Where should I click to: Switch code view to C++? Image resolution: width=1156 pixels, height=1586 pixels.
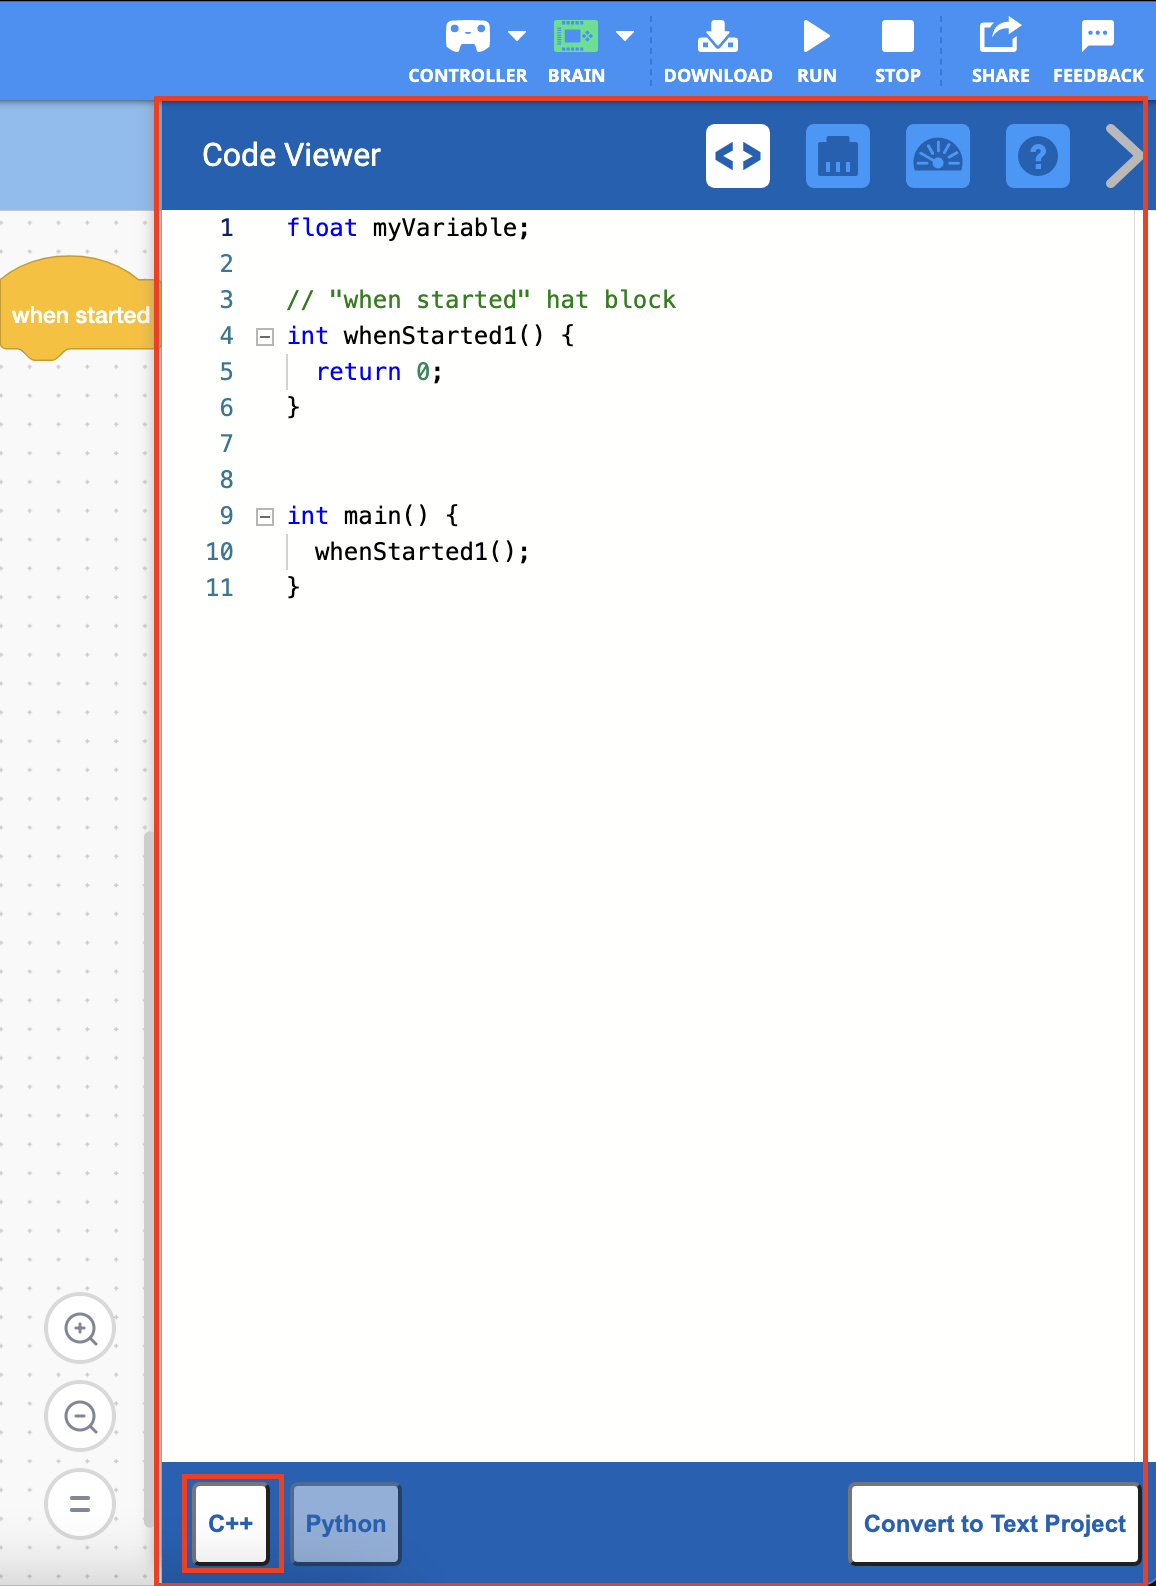(x=231, y=1523)
